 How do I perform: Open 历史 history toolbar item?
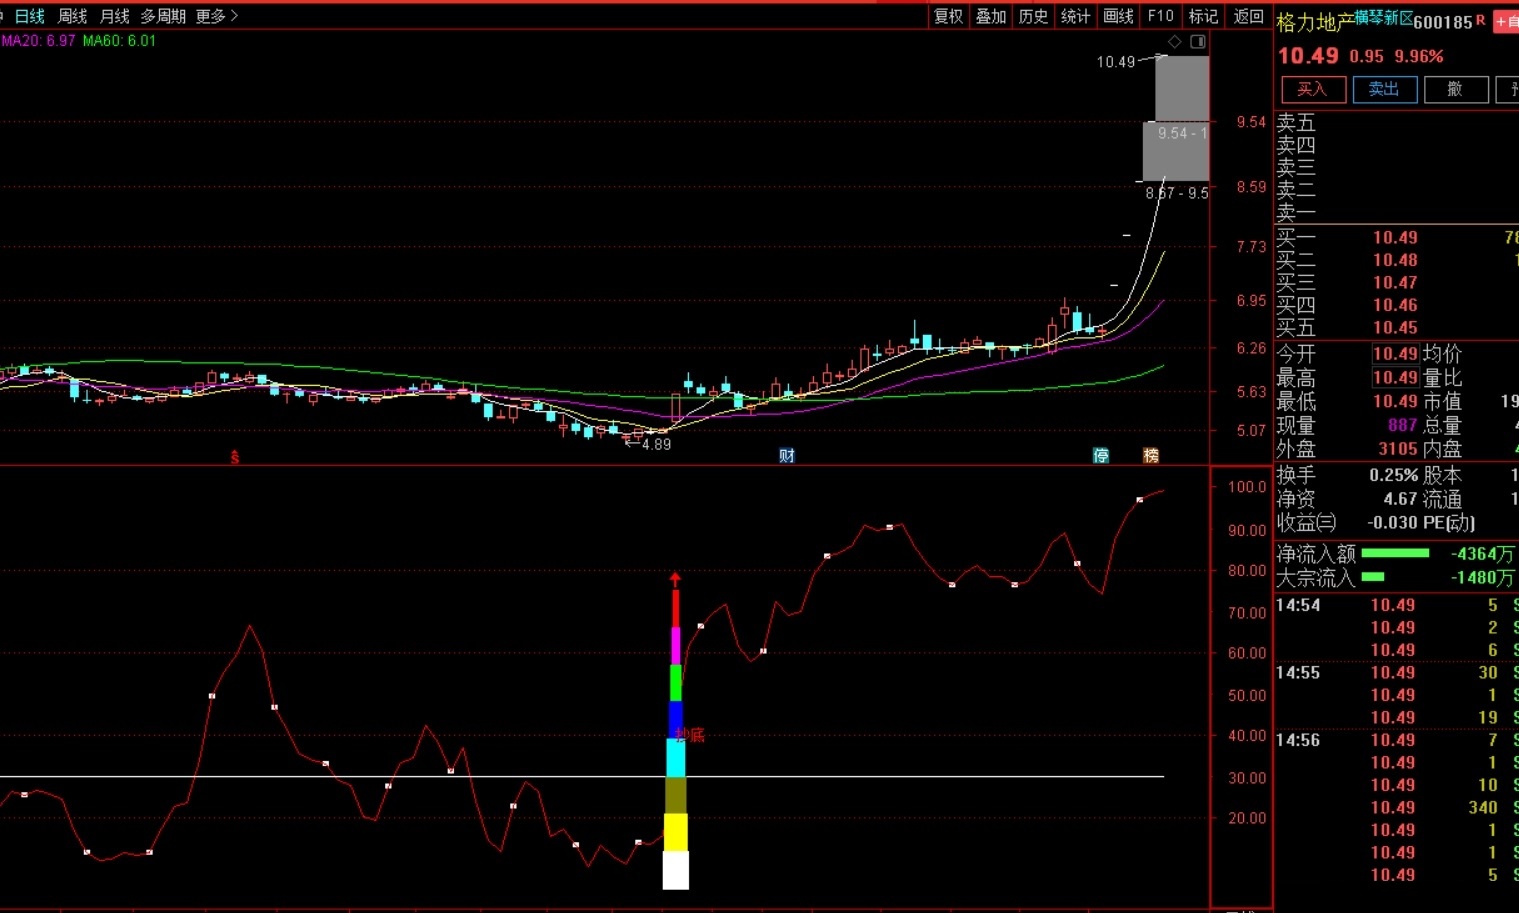click(x=1033, y=16)
